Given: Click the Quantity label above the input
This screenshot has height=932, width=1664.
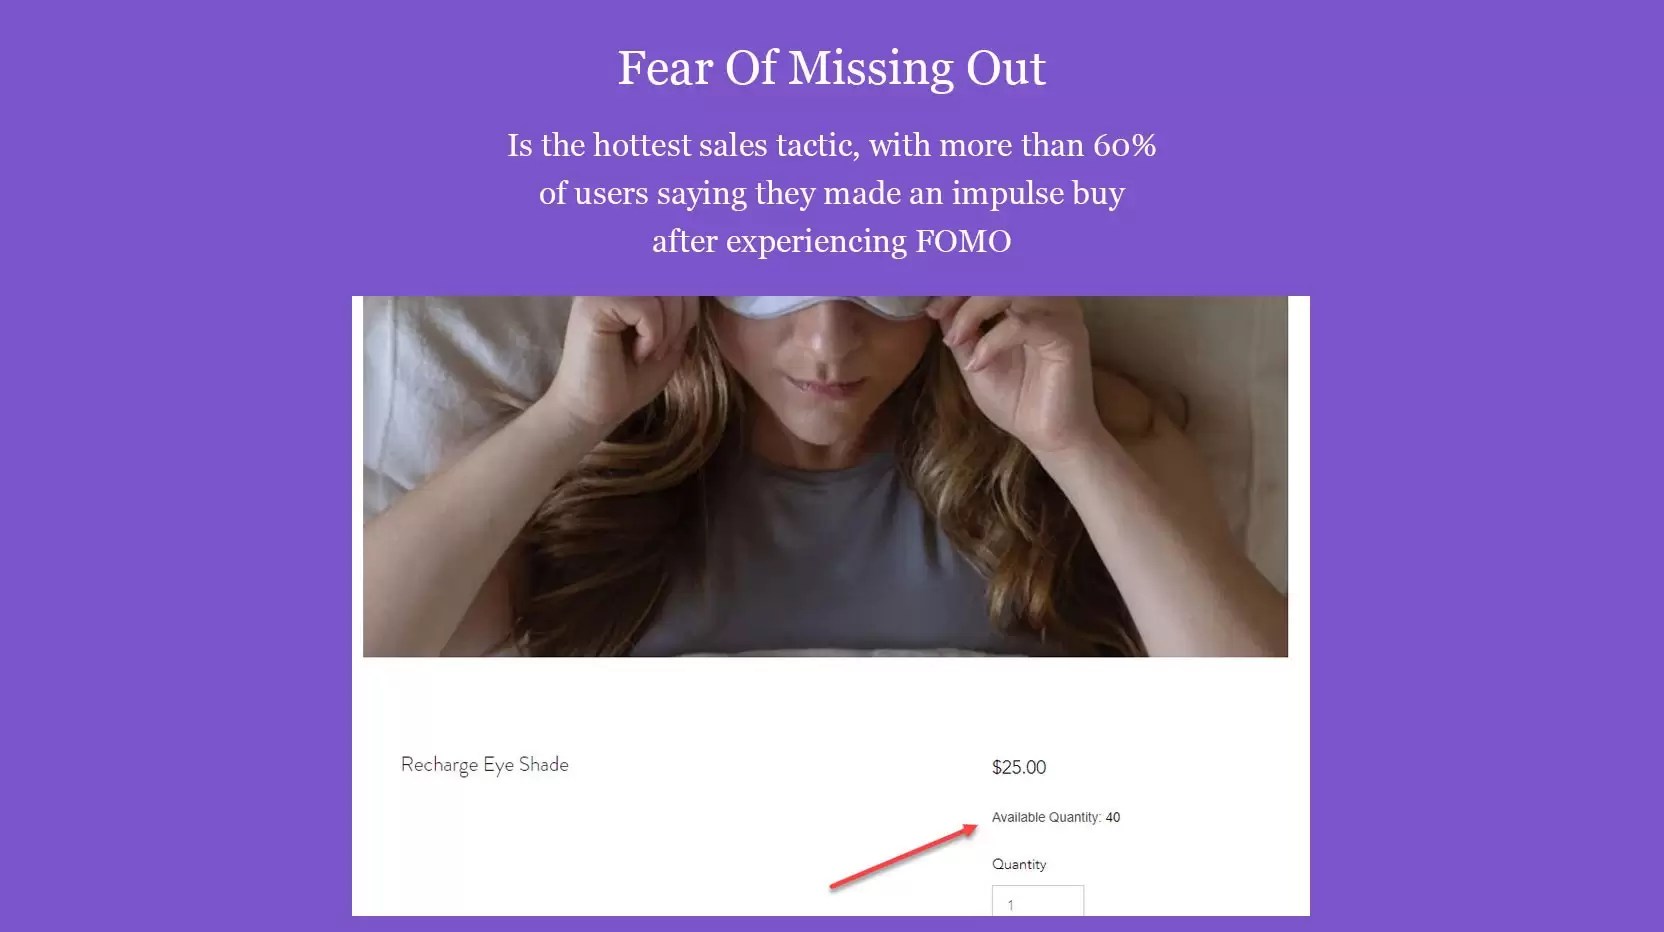Looking at the screenshot, I should point(1018,864).
